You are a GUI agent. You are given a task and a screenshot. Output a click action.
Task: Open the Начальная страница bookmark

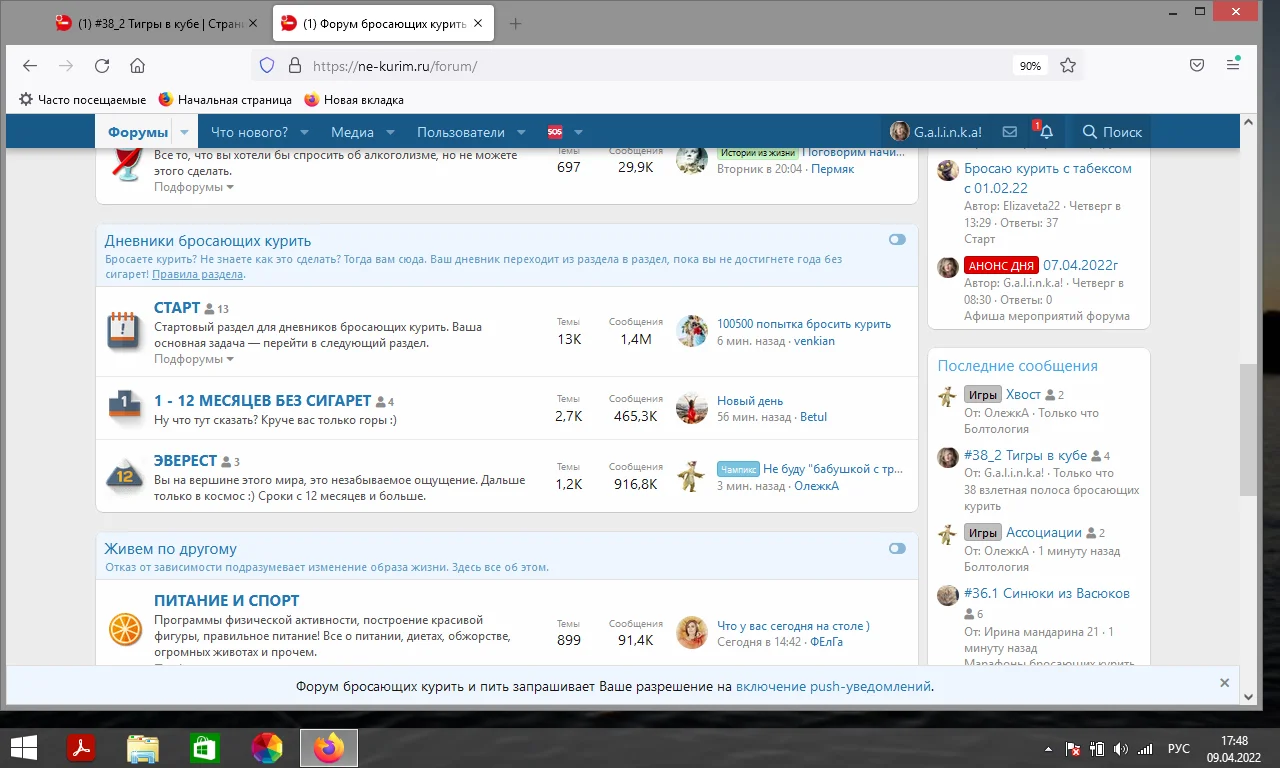click(225, 100)
